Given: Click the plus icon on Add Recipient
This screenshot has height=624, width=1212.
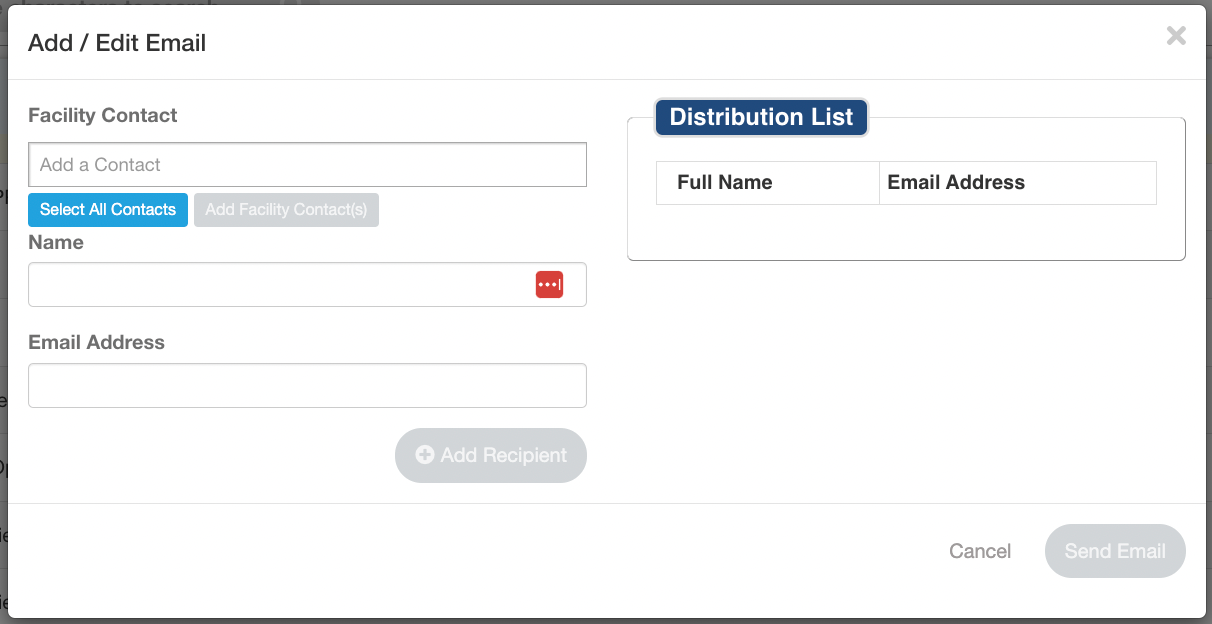Looking at the screenshot, I should click(425, 455).
